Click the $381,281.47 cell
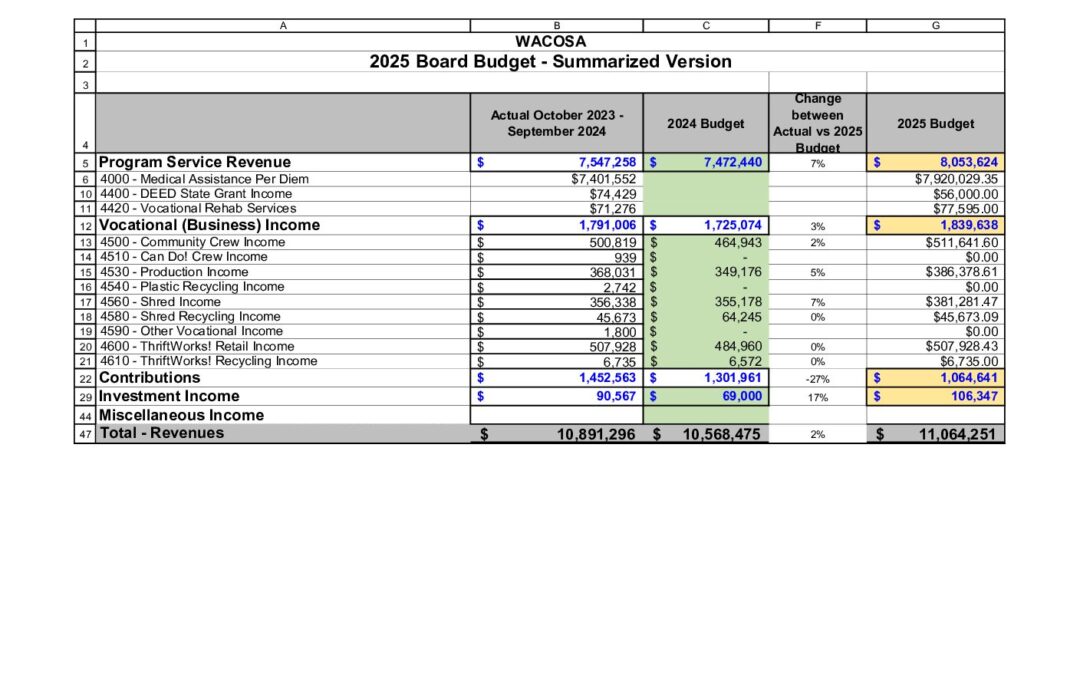The width and height of the screenshot is (1080, 675). point(935,302)
